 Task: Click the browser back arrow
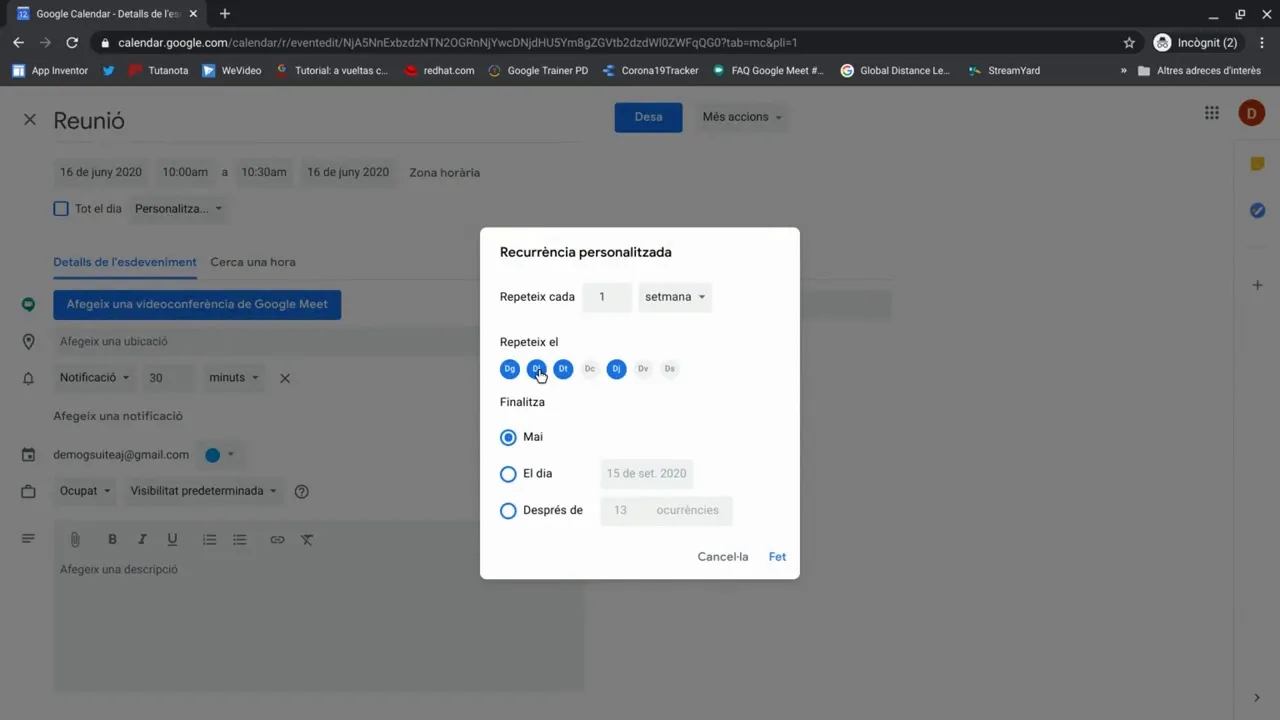pyautogui.click(x=18, y=43)
